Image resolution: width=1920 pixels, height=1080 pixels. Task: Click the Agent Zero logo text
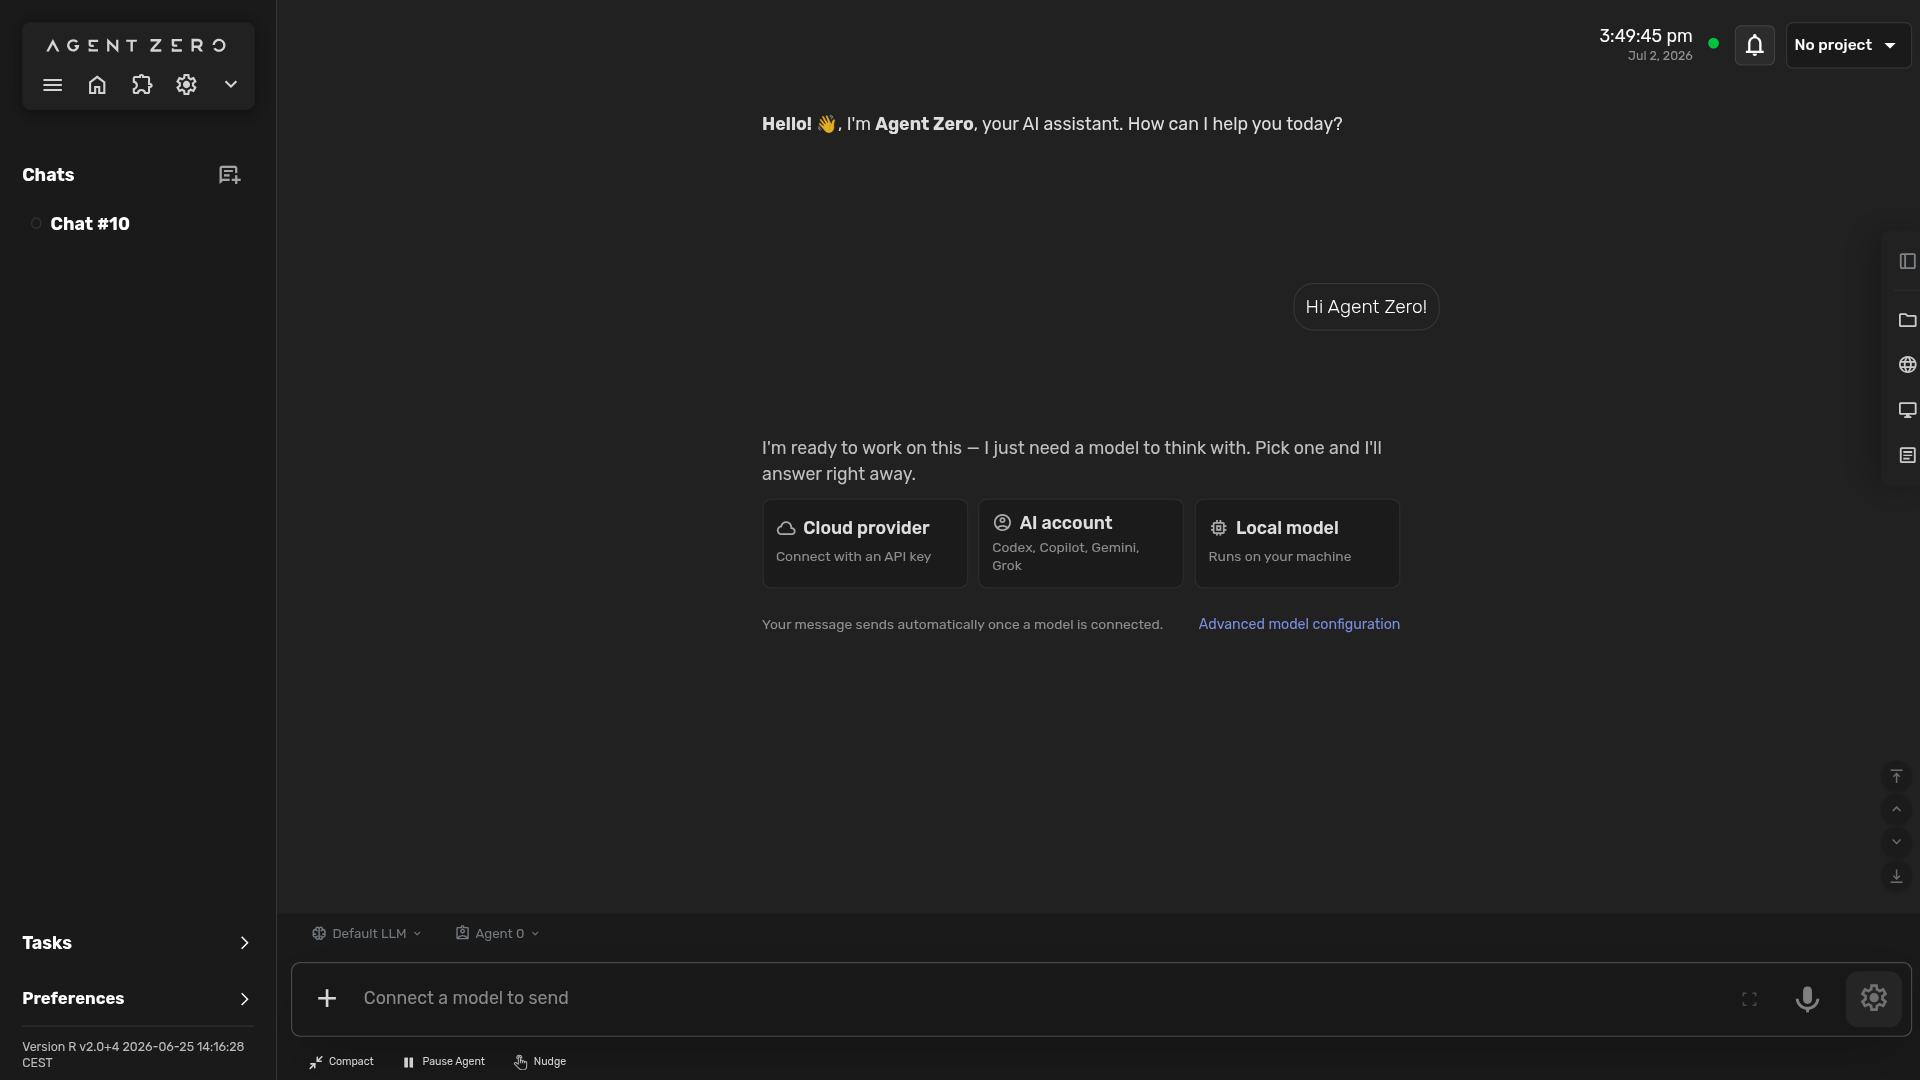click(x=137, y=45)
